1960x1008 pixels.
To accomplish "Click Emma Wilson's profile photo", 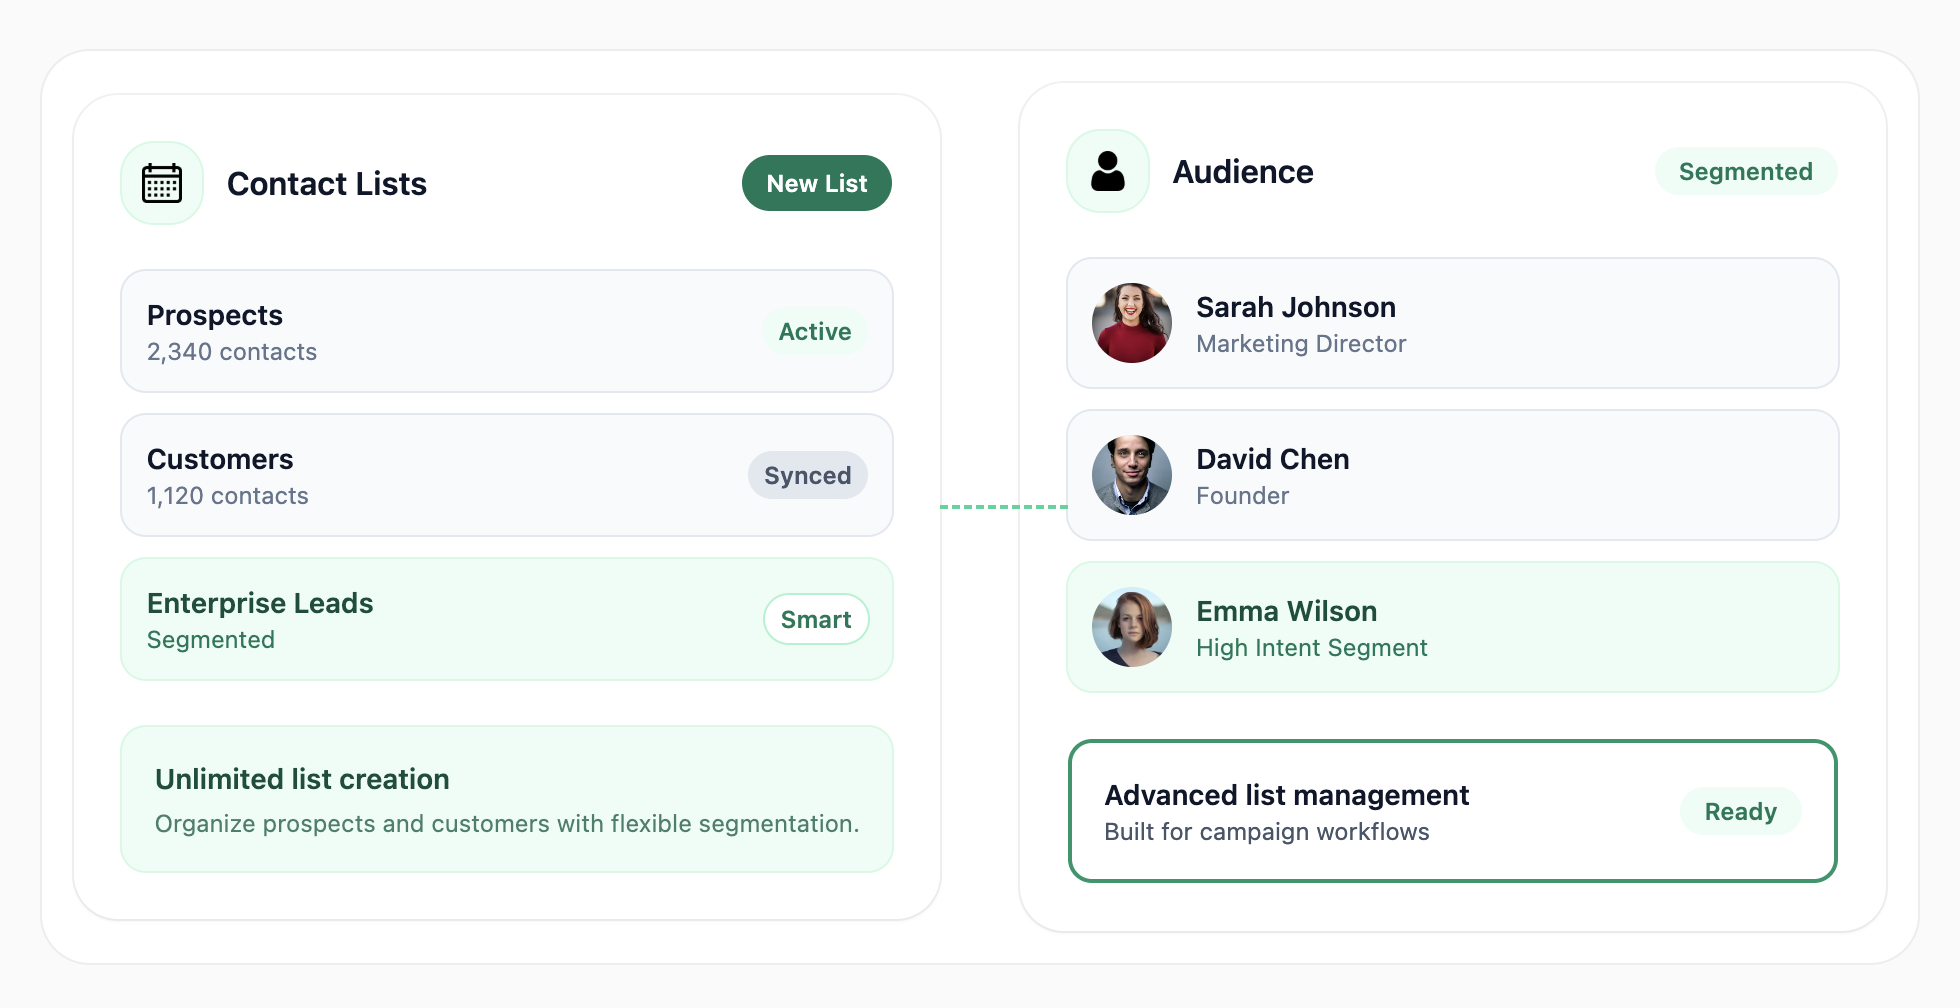I will coord(1132,627).
